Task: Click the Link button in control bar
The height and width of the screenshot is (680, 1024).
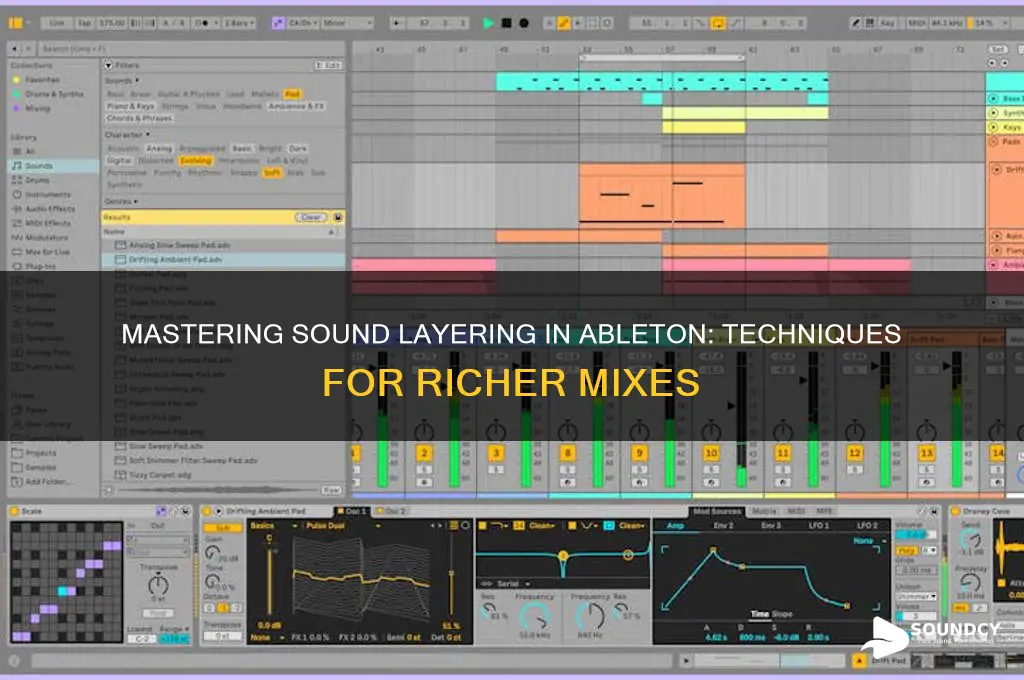Action: [57, 23]
